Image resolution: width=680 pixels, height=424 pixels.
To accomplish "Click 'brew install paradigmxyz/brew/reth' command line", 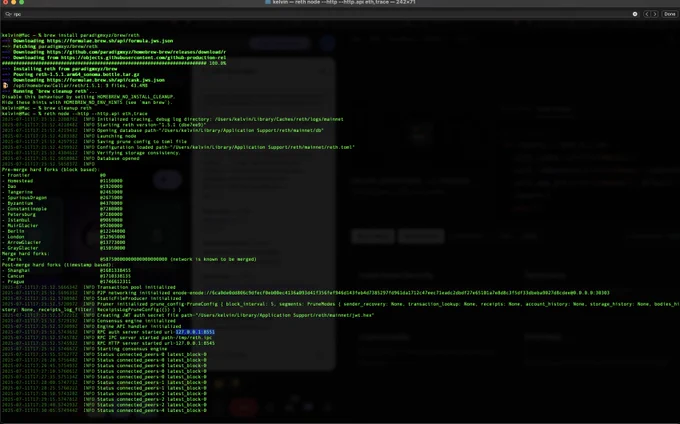I will click(x=70, y=35).
